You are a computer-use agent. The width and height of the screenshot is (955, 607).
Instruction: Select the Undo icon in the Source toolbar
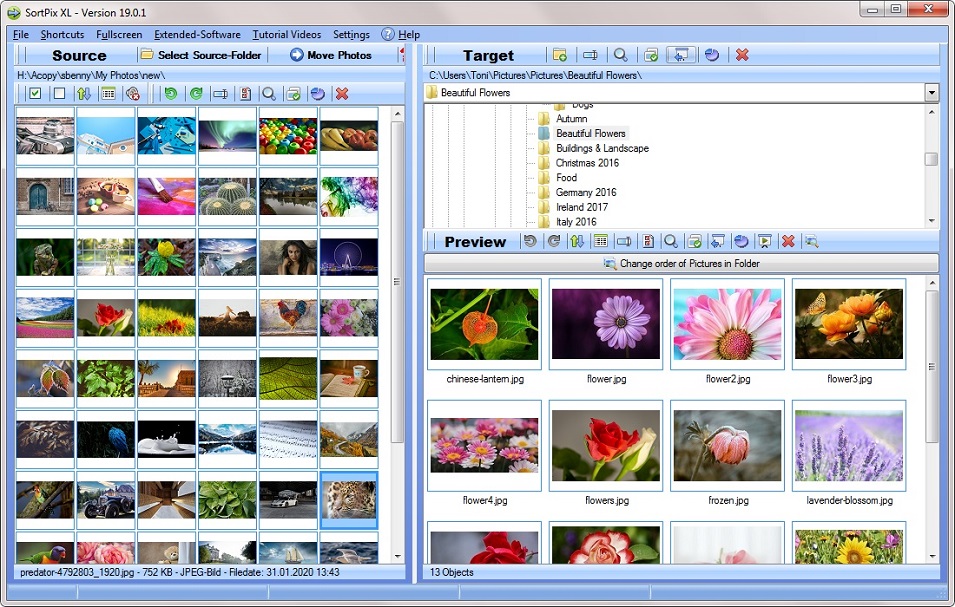pos(172,92)
